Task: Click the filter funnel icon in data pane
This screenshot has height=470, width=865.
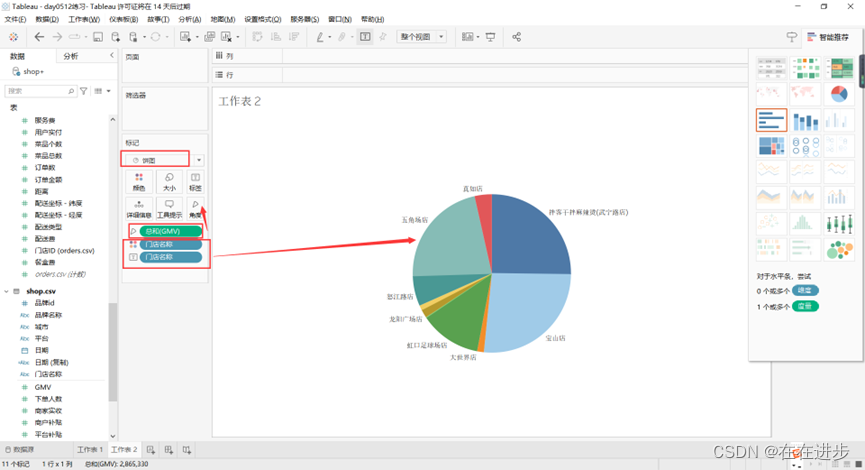Action: point(84,91)
